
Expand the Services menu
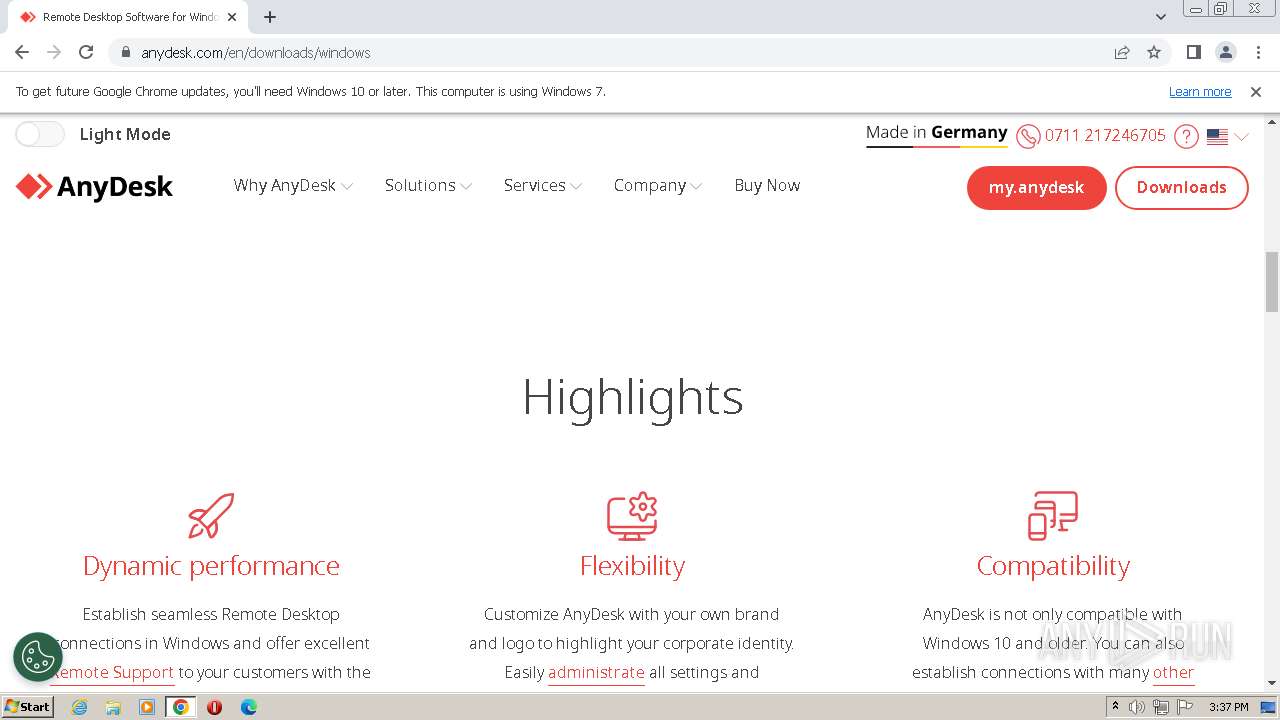point(543,185)
